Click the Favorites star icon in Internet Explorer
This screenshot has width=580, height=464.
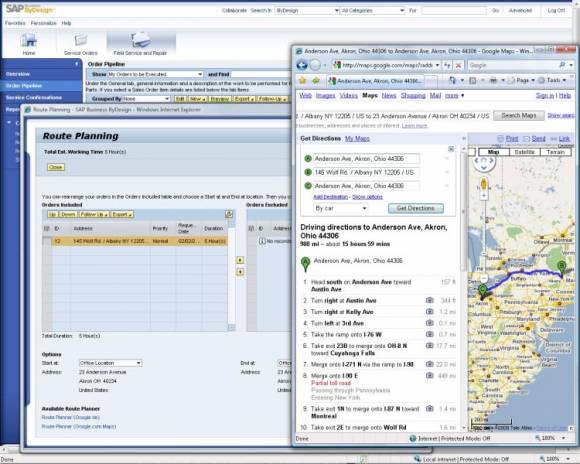coord(303,80)
